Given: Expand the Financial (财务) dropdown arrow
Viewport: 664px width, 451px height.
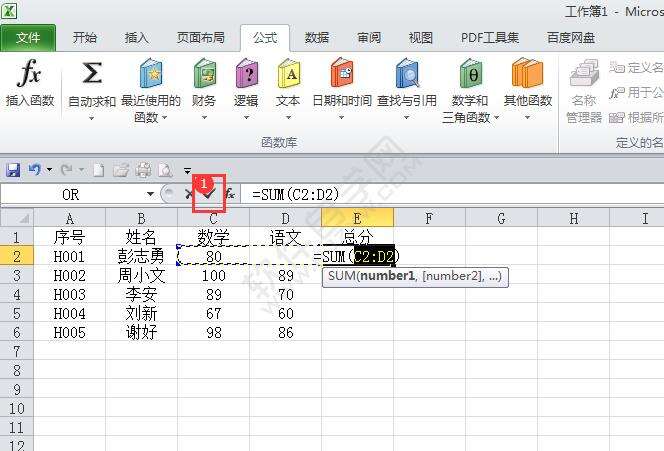Looking at the screenshot, I should point(205,117).
